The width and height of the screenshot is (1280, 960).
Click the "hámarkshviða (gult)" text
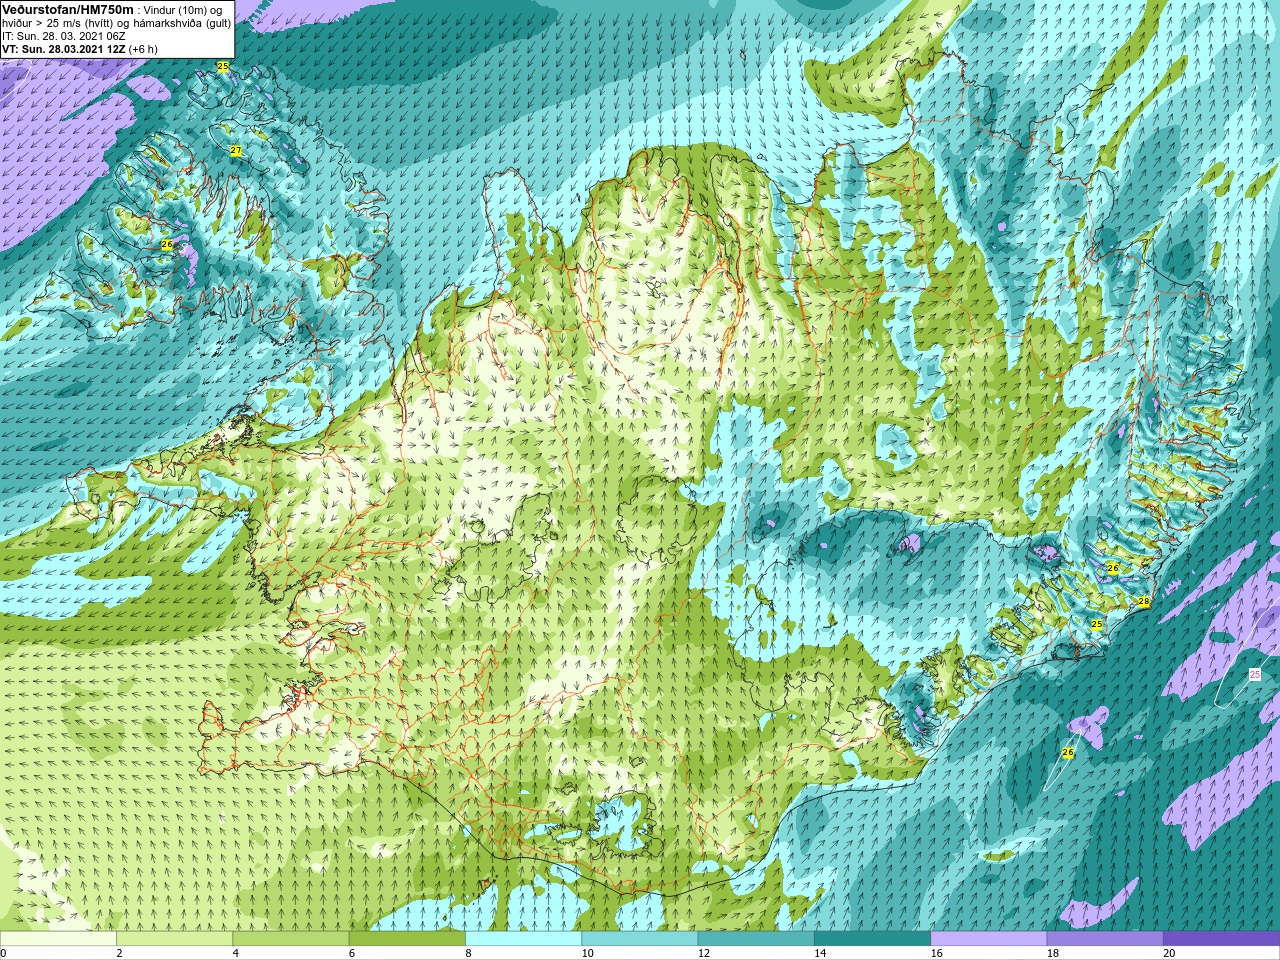pos(182,23)
